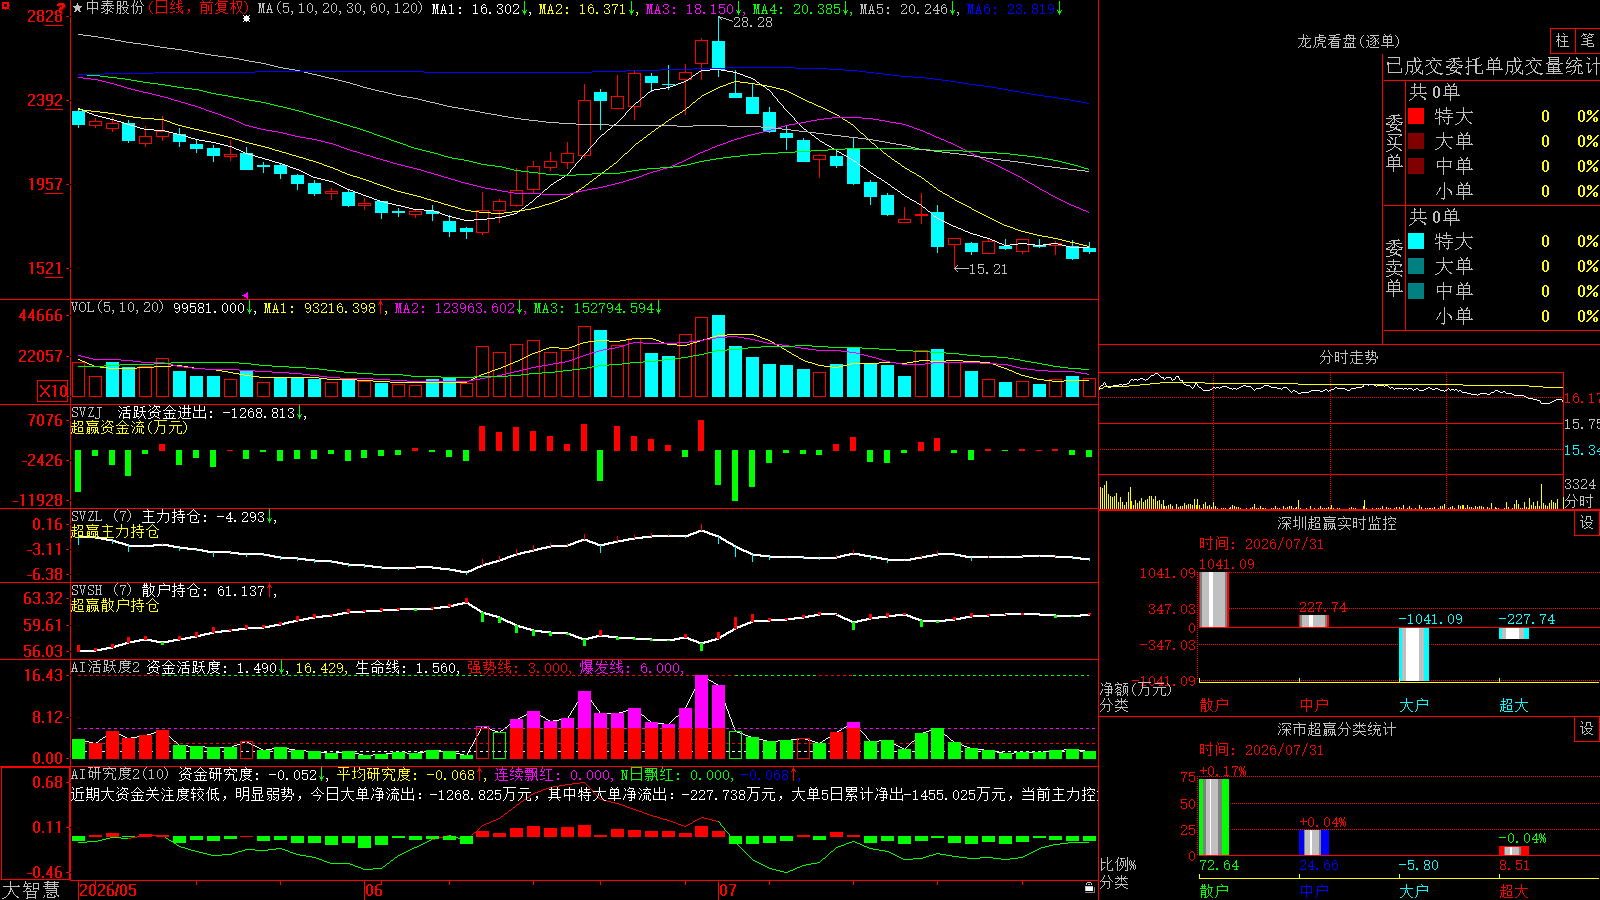
Task: Click the 连续飘红 indicator value label
Action: tap(553, 775)
